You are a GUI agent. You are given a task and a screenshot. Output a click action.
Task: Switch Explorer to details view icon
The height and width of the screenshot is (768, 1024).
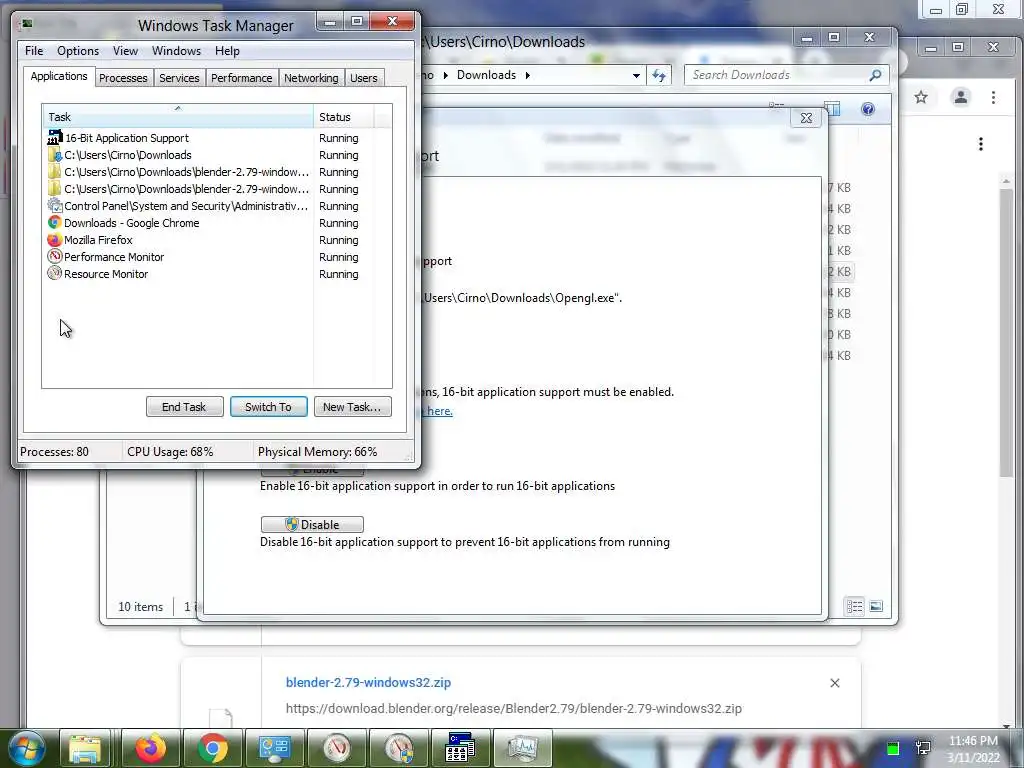[854, 607]
